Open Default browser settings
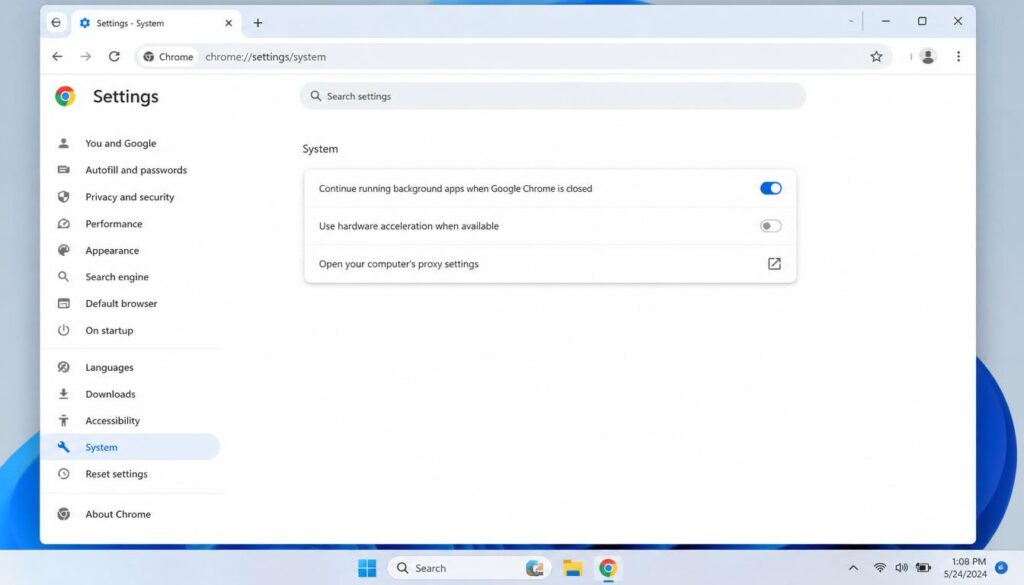The height and width of the screenshot is (585, 1024). [x=121, y=304]
